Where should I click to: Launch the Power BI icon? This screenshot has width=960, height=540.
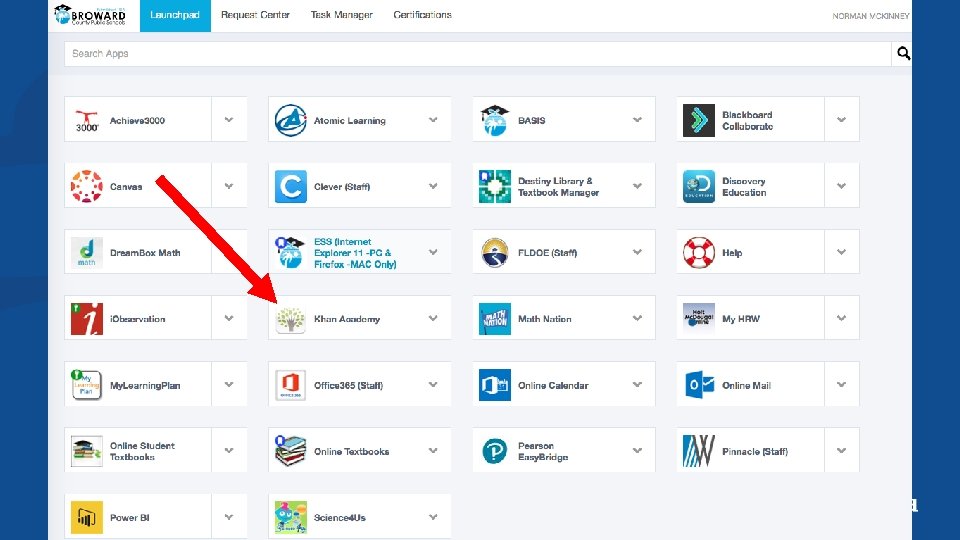(86, 517)
